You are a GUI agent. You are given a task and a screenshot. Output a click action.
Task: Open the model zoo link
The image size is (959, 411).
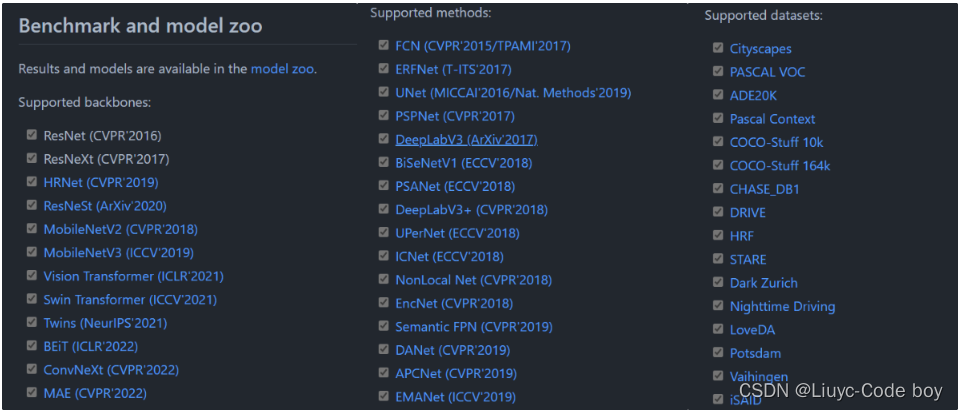[283, 68]
